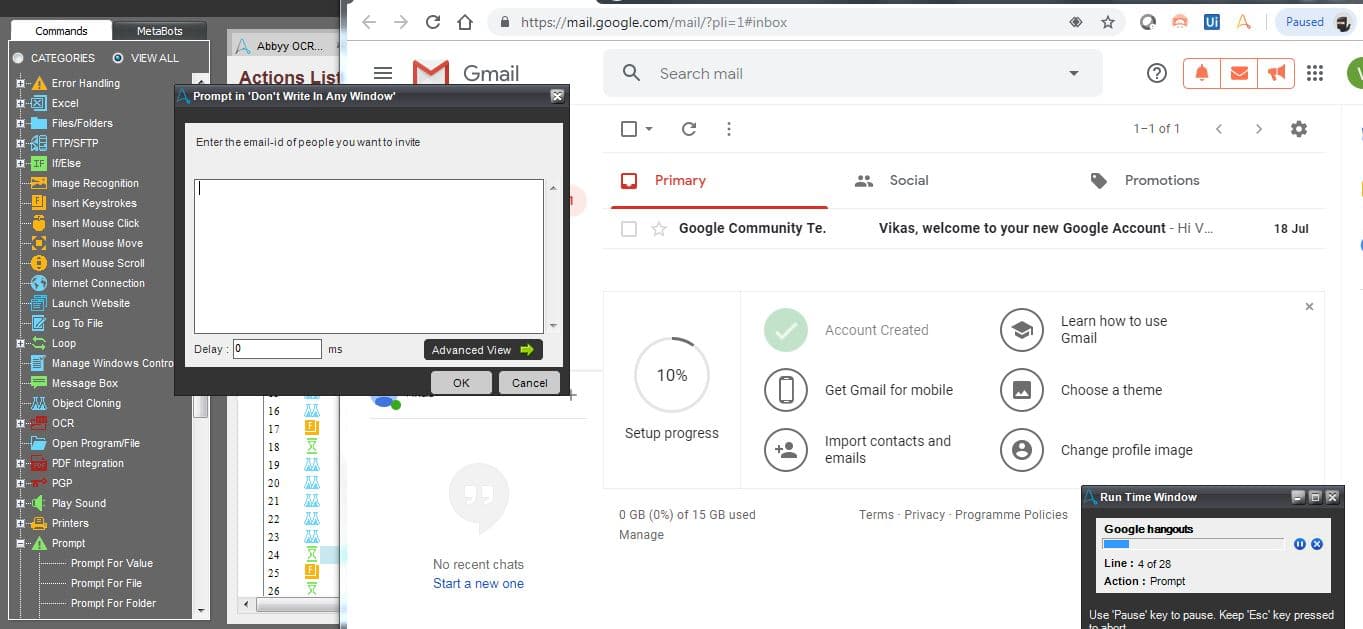This screenshot has height=629, width=1363.
Task: Click OK in the Prompt dialog
Action: coord(461,383)
